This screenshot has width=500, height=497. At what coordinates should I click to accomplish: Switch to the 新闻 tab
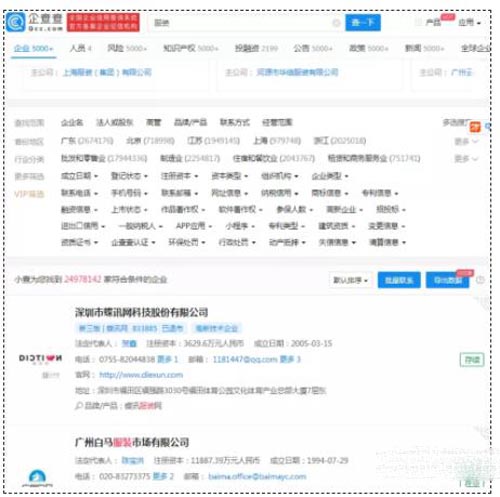pos(424,48)
